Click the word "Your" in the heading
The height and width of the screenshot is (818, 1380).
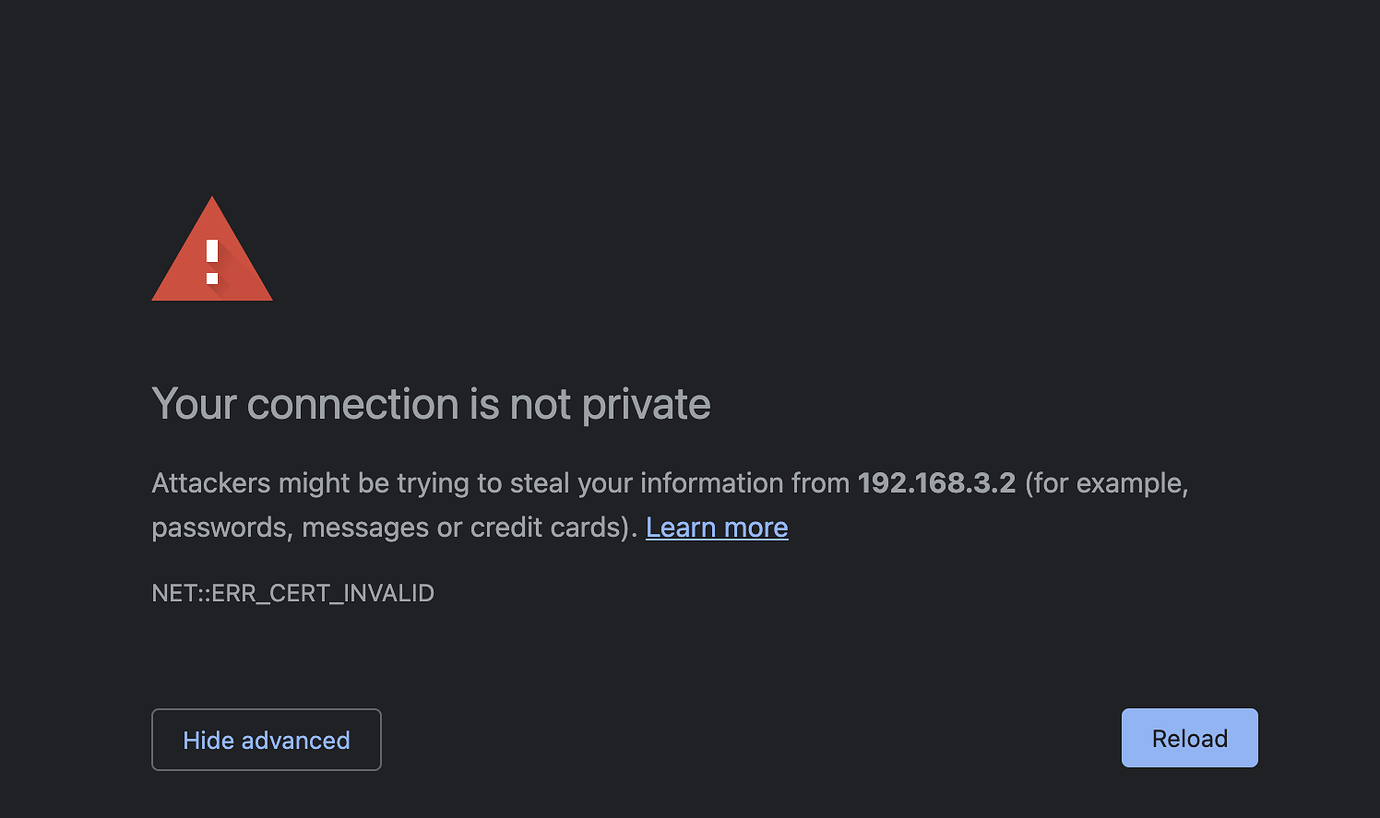pos(194,405)
